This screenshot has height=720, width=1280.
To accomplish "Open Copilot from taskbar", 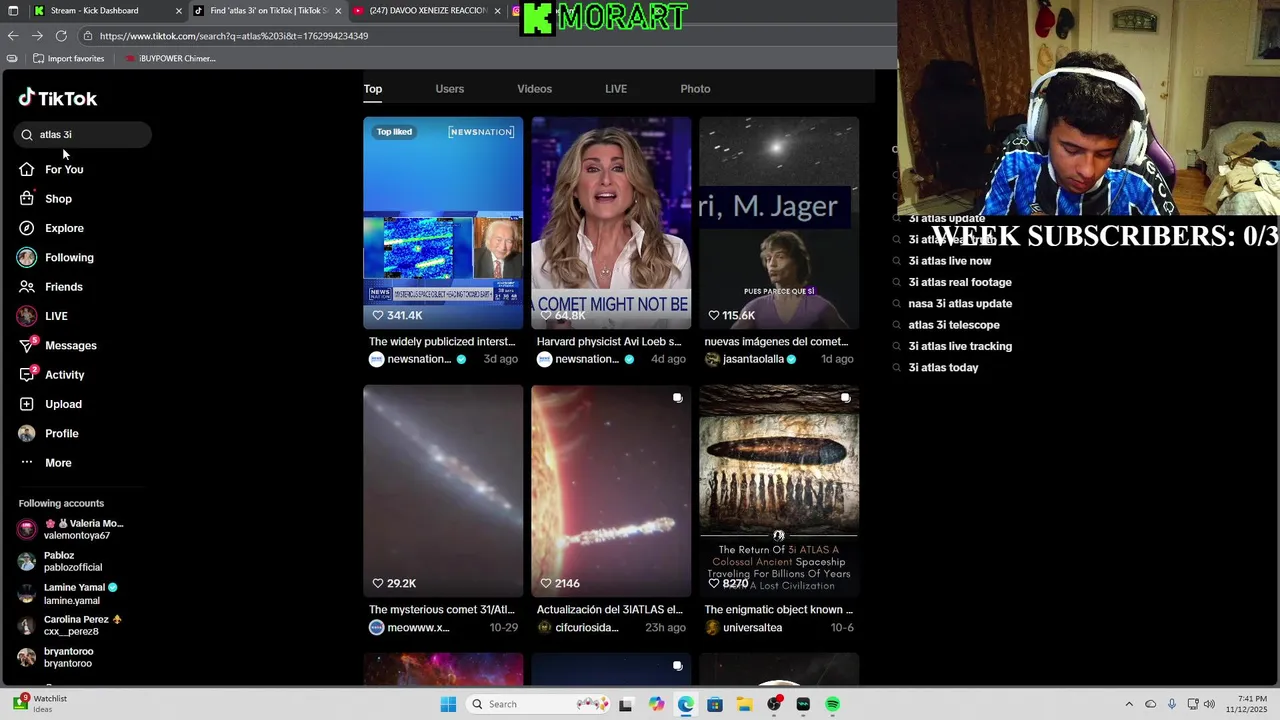I will pos(656,704).
